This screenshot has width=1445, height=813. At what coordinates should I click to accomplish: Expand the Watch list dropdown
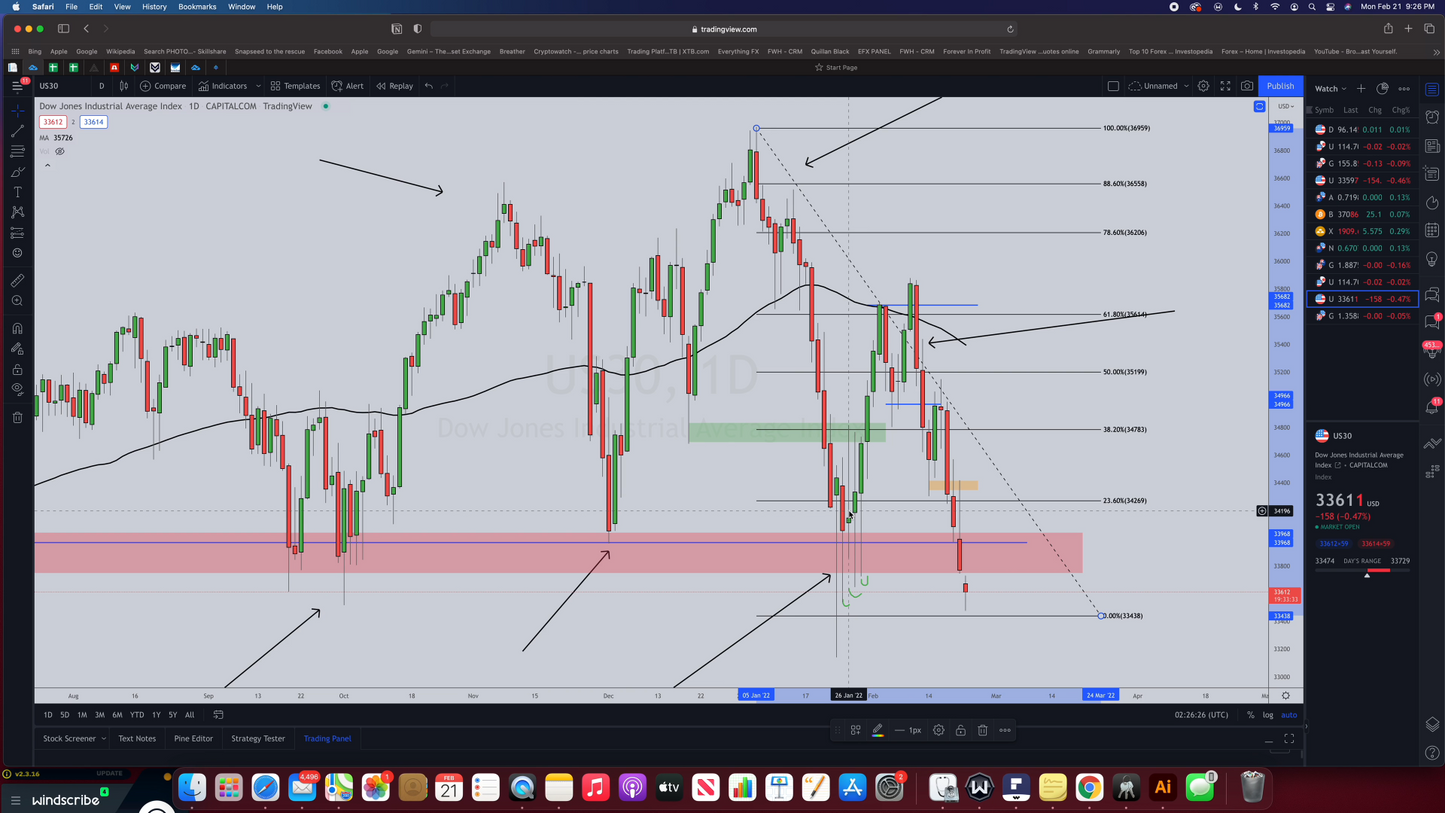click(1331, 89)
